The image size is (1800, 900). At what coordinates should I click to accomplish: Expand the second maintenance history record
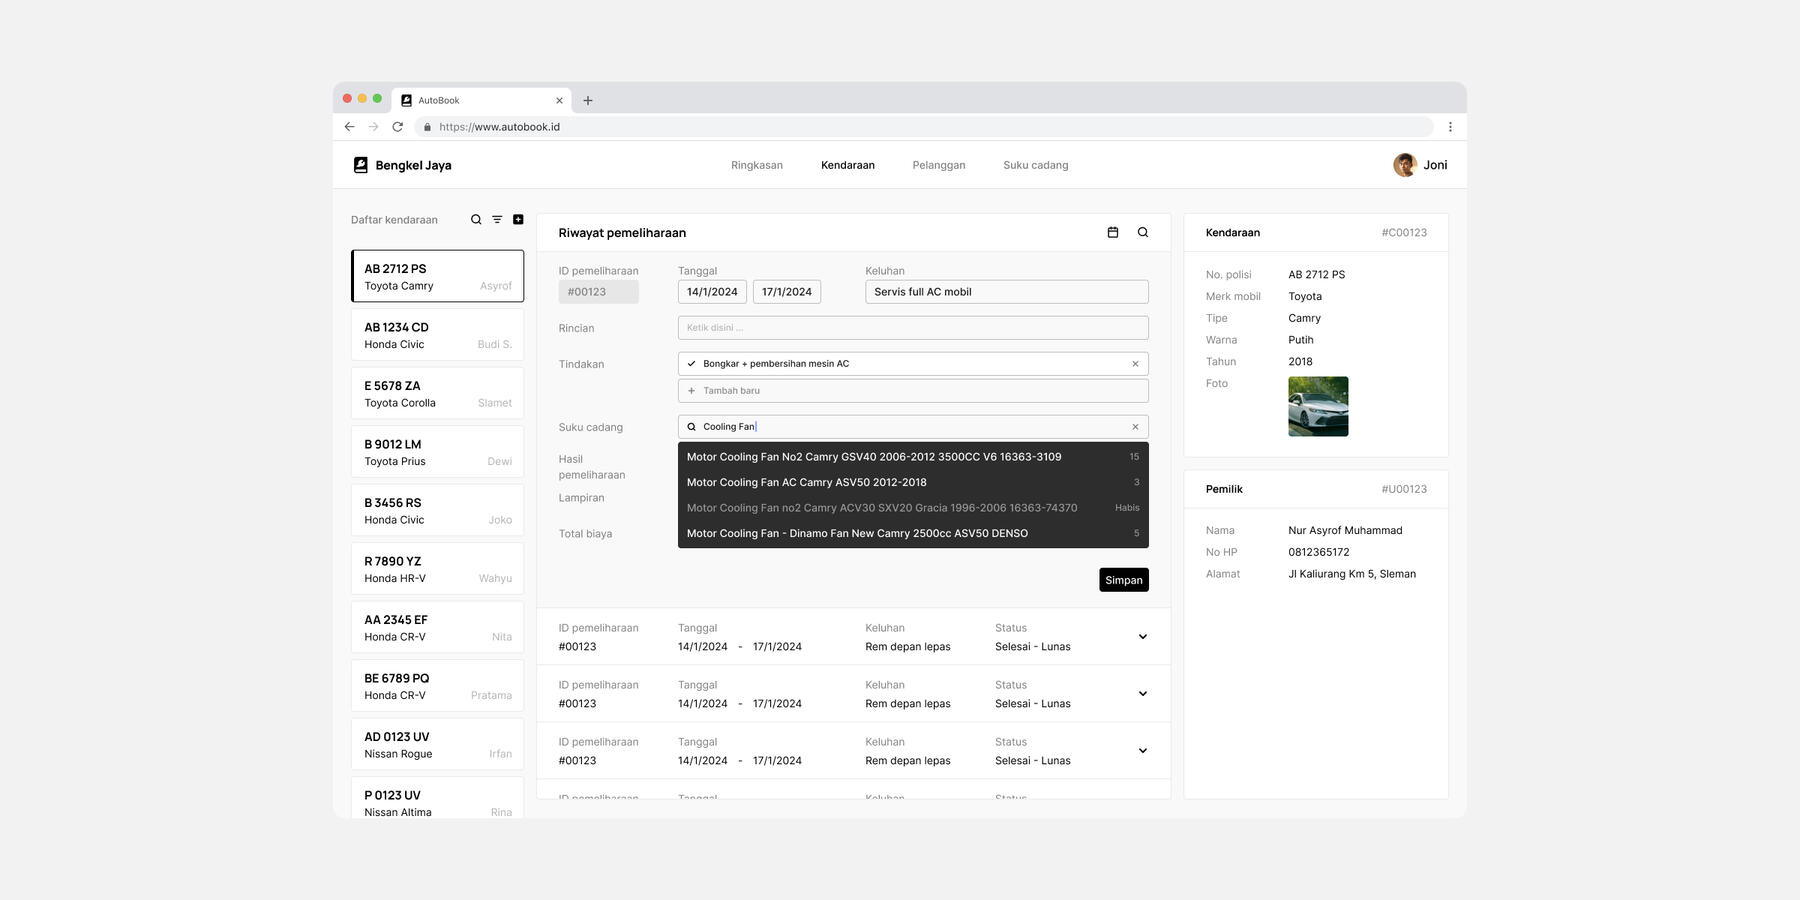[x=1142, y=693]
